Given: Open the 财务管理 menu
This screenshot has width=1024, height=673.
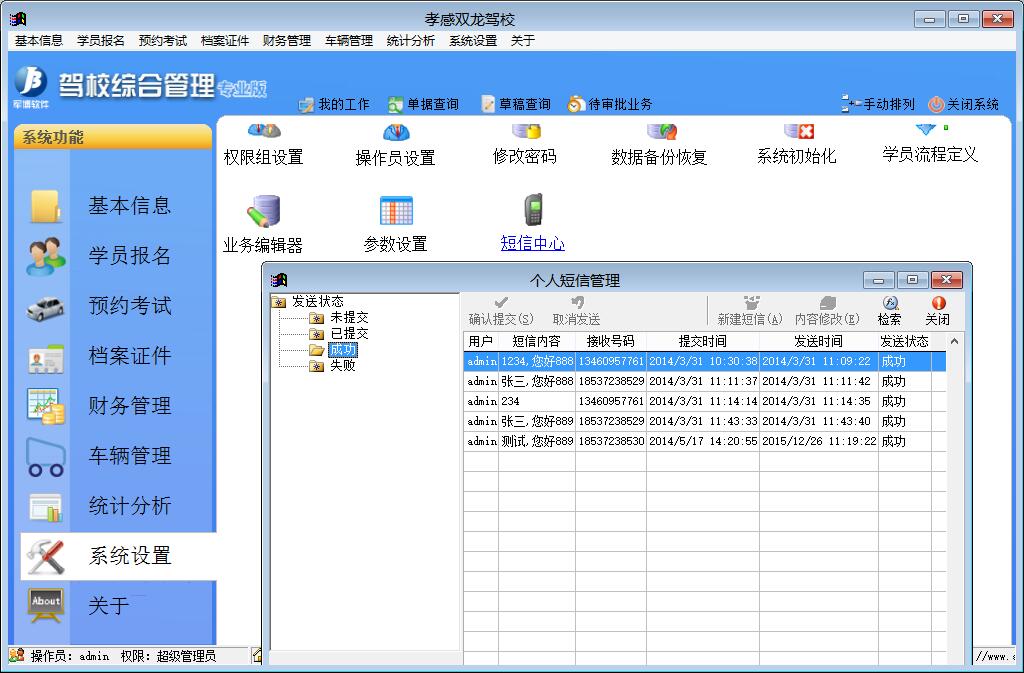Looking at the screenshot, I should coord(286,41).
